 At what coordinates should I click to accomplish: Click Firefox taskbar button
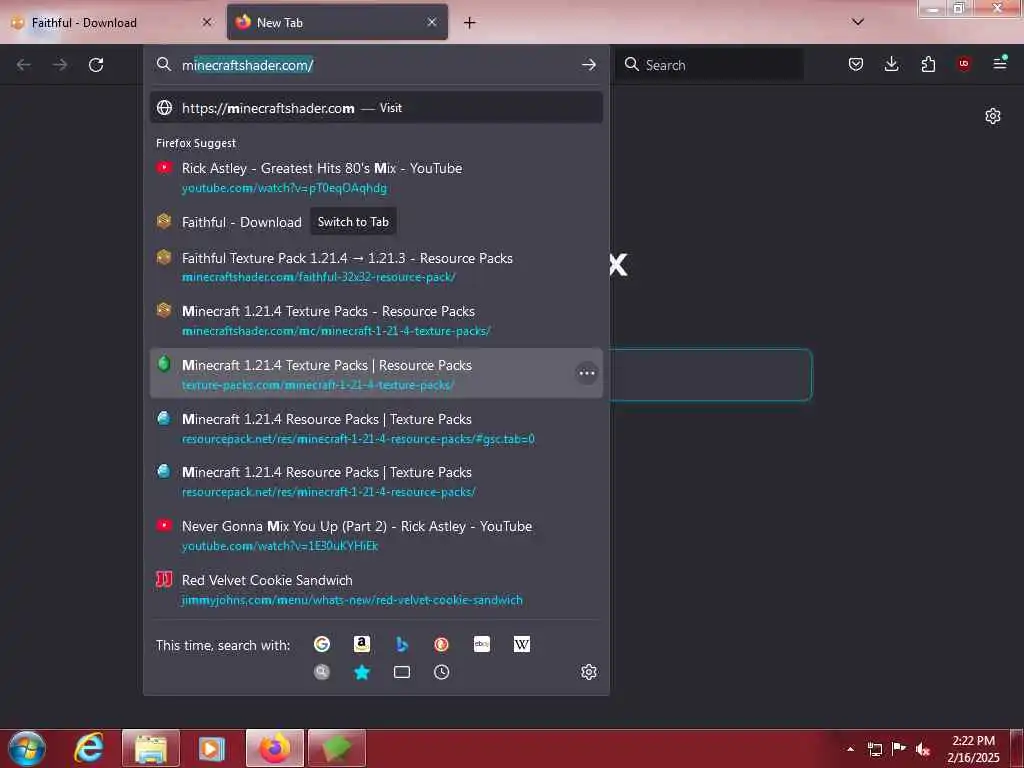(275, 748)
